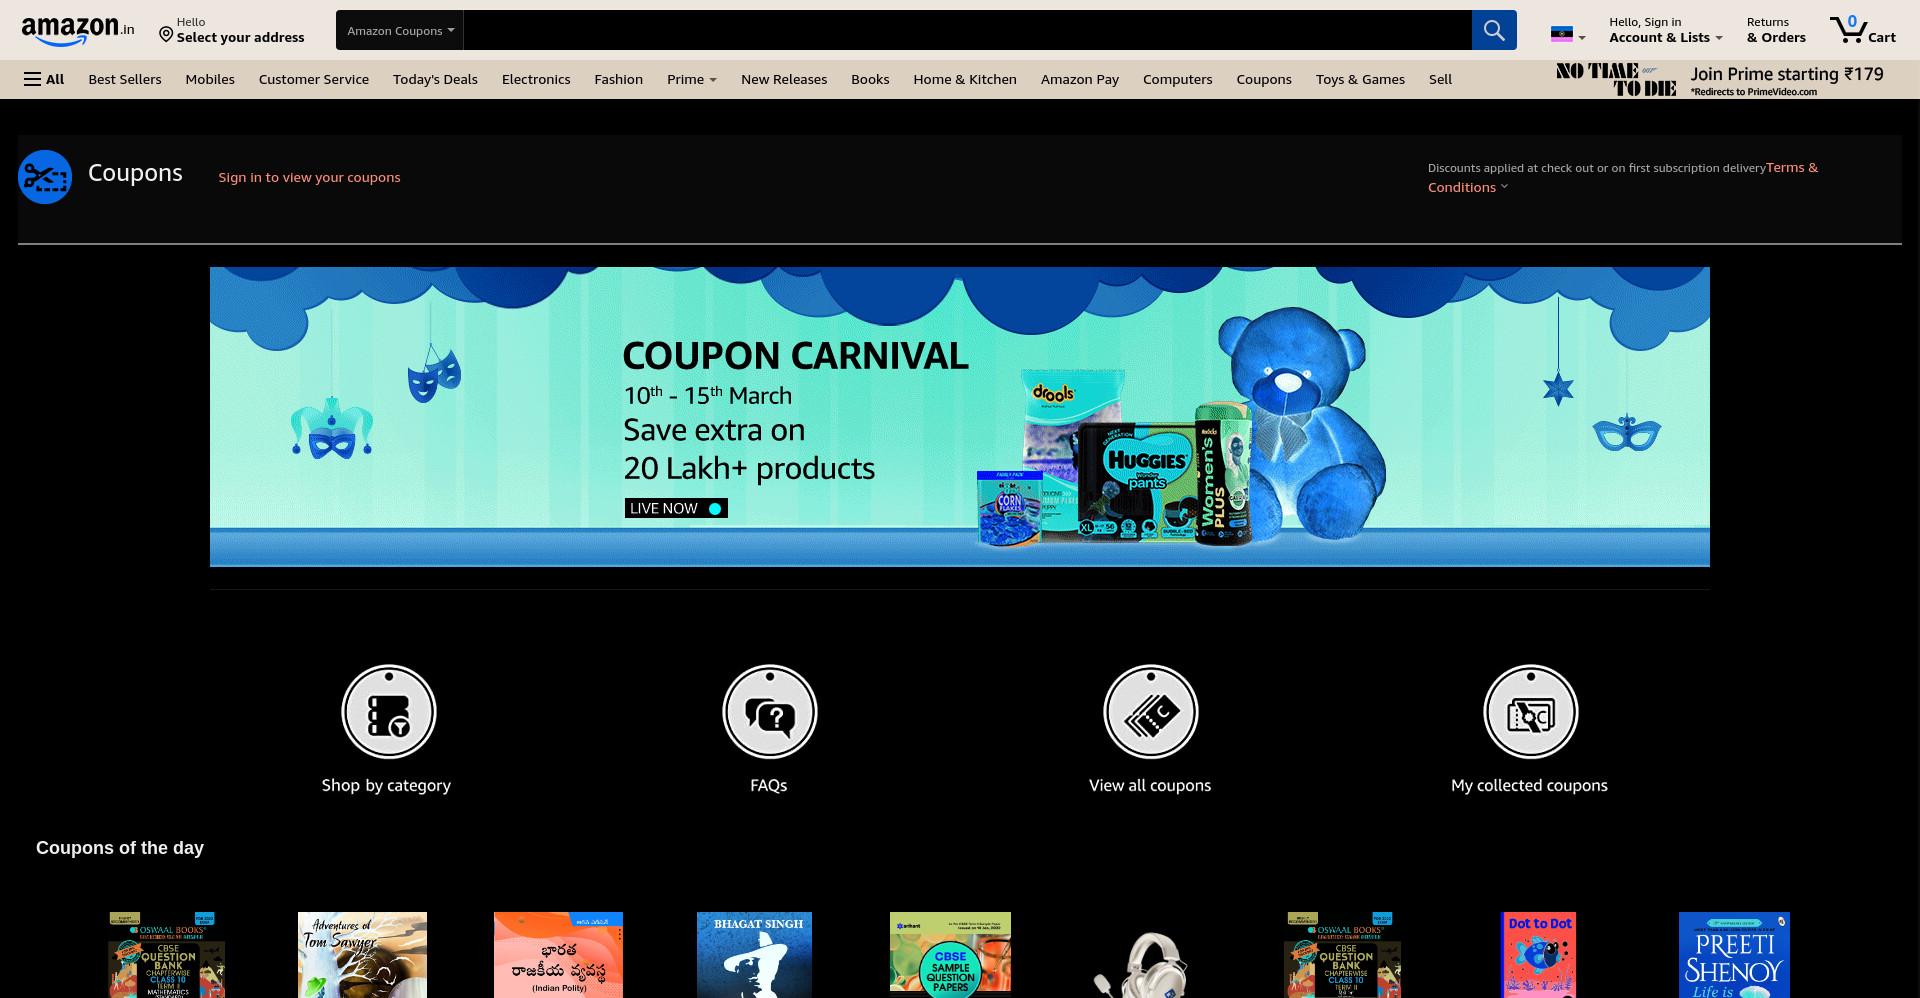Click Coupons of the day heading

click(x=120, y=848)
